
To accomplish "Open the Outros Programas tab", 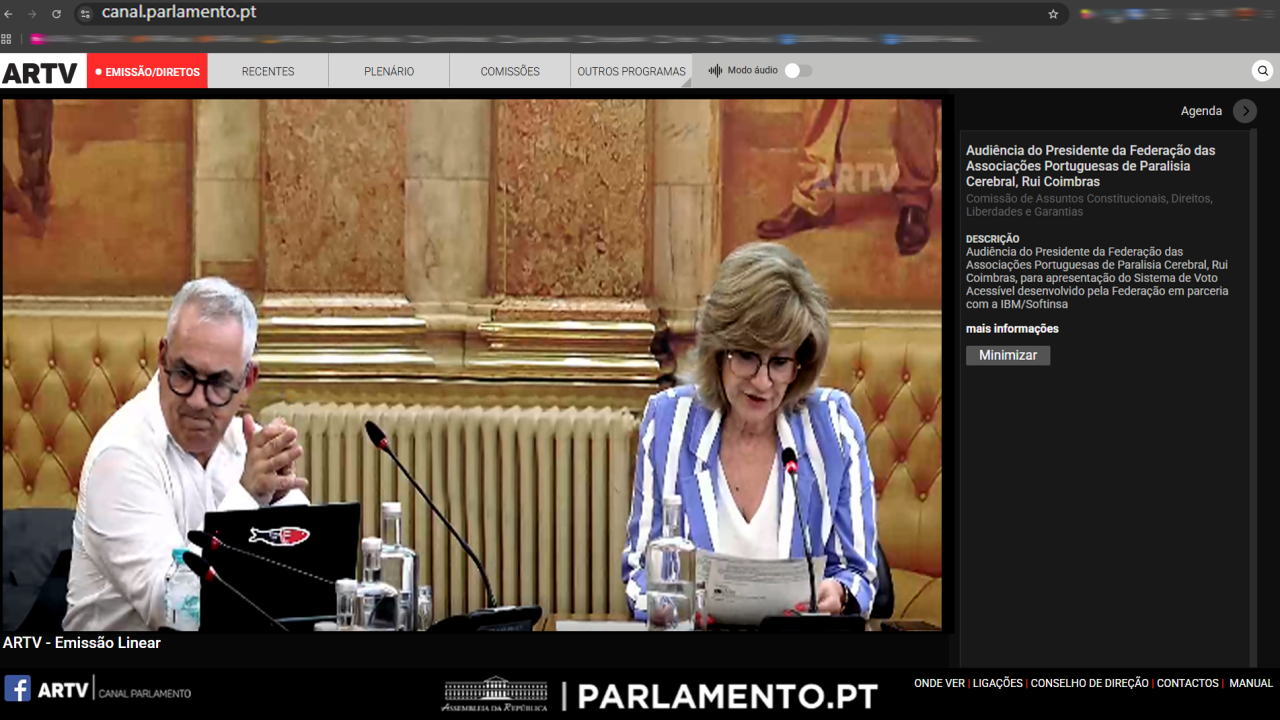I will pos(631,71).
